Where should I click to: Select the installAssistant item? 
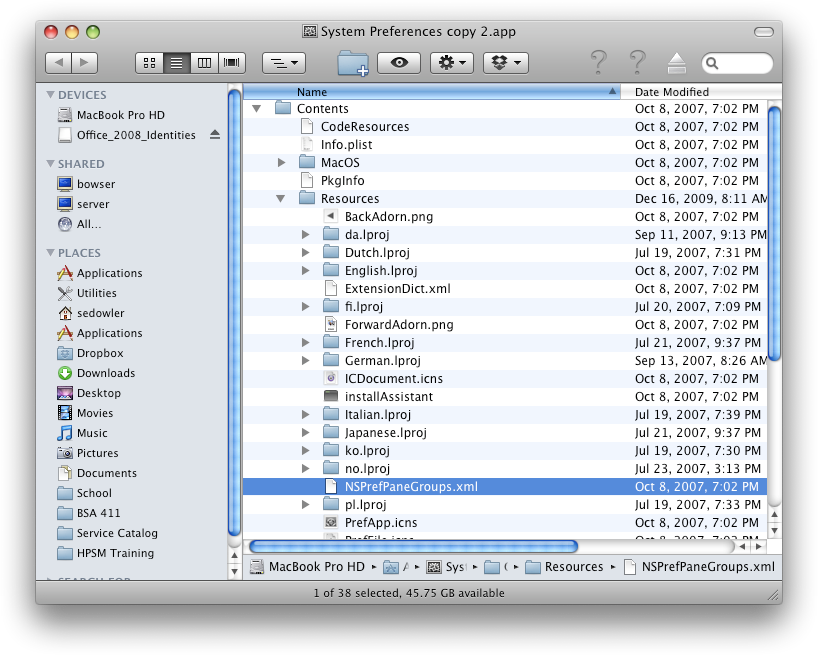click(505, 396)
